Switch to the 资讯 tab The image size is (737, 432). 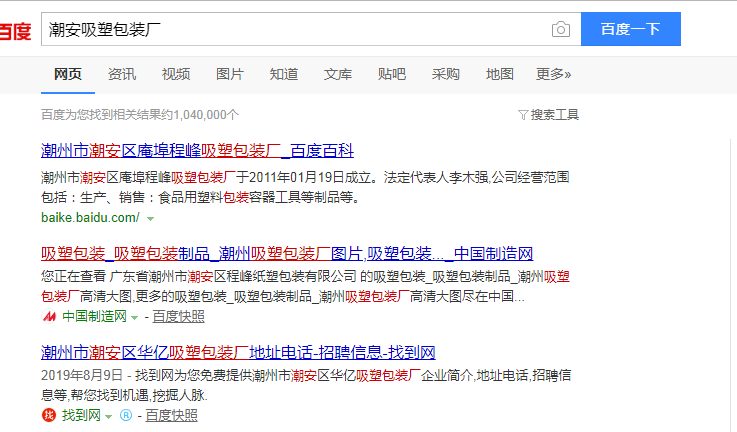point(122,74)
